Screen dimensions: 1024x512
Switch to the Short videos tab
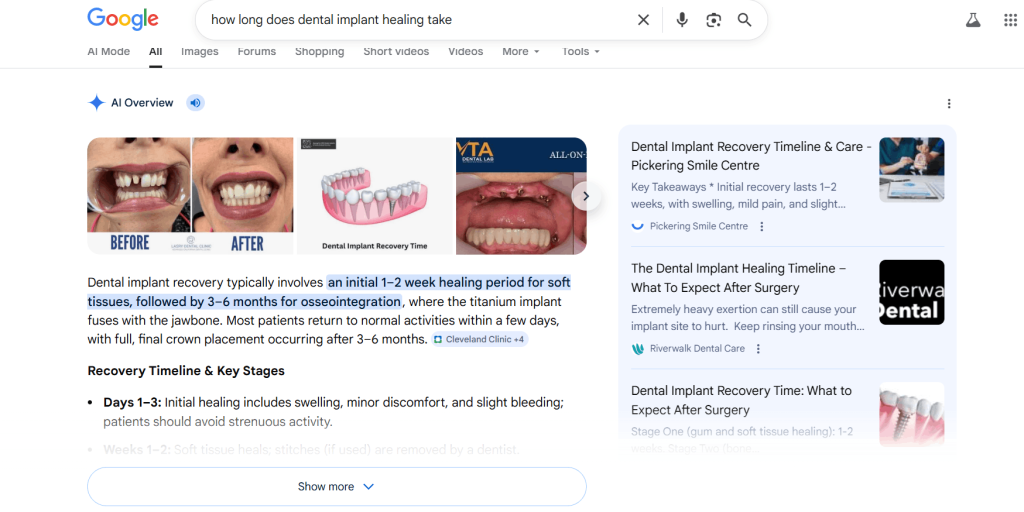396,52
